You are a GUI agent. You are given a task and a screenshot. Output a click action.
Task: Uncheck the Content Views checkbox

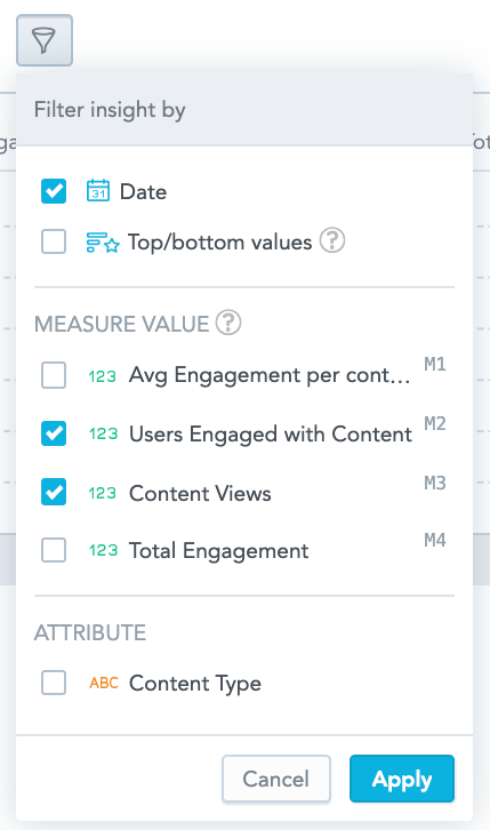pyautogui.click(x=53, y=492)
